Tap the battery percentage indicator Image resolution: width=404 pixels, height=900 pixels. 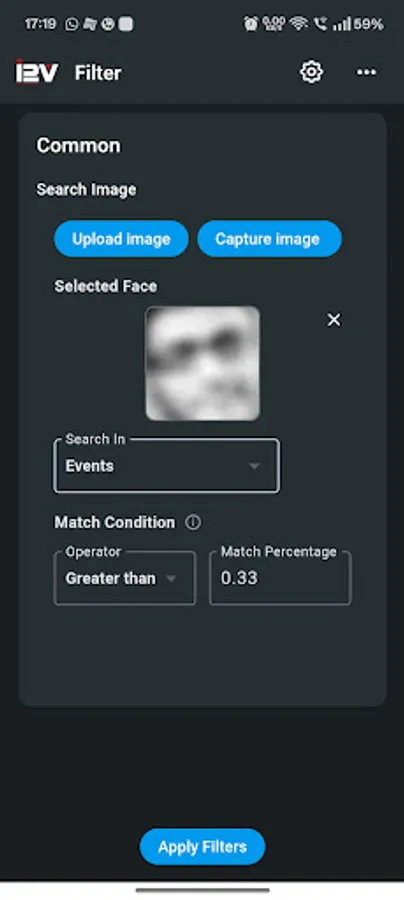[368, 24]
